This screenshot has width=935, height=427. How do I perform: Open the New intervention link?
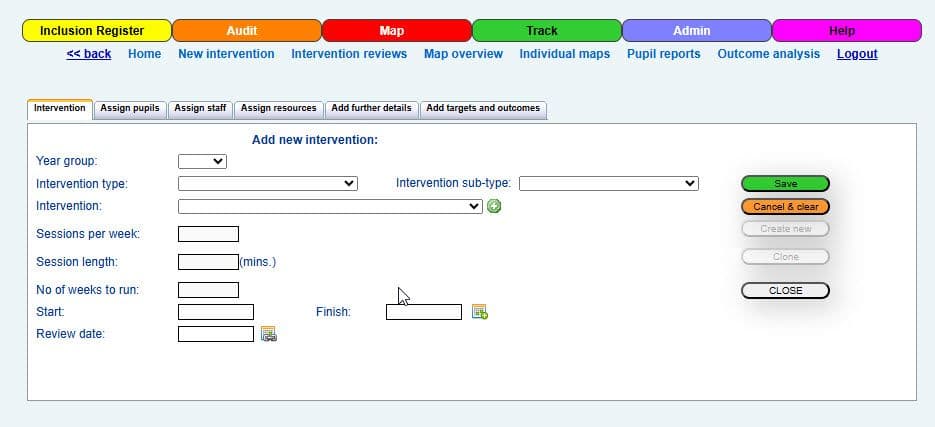tap(226, 54)
